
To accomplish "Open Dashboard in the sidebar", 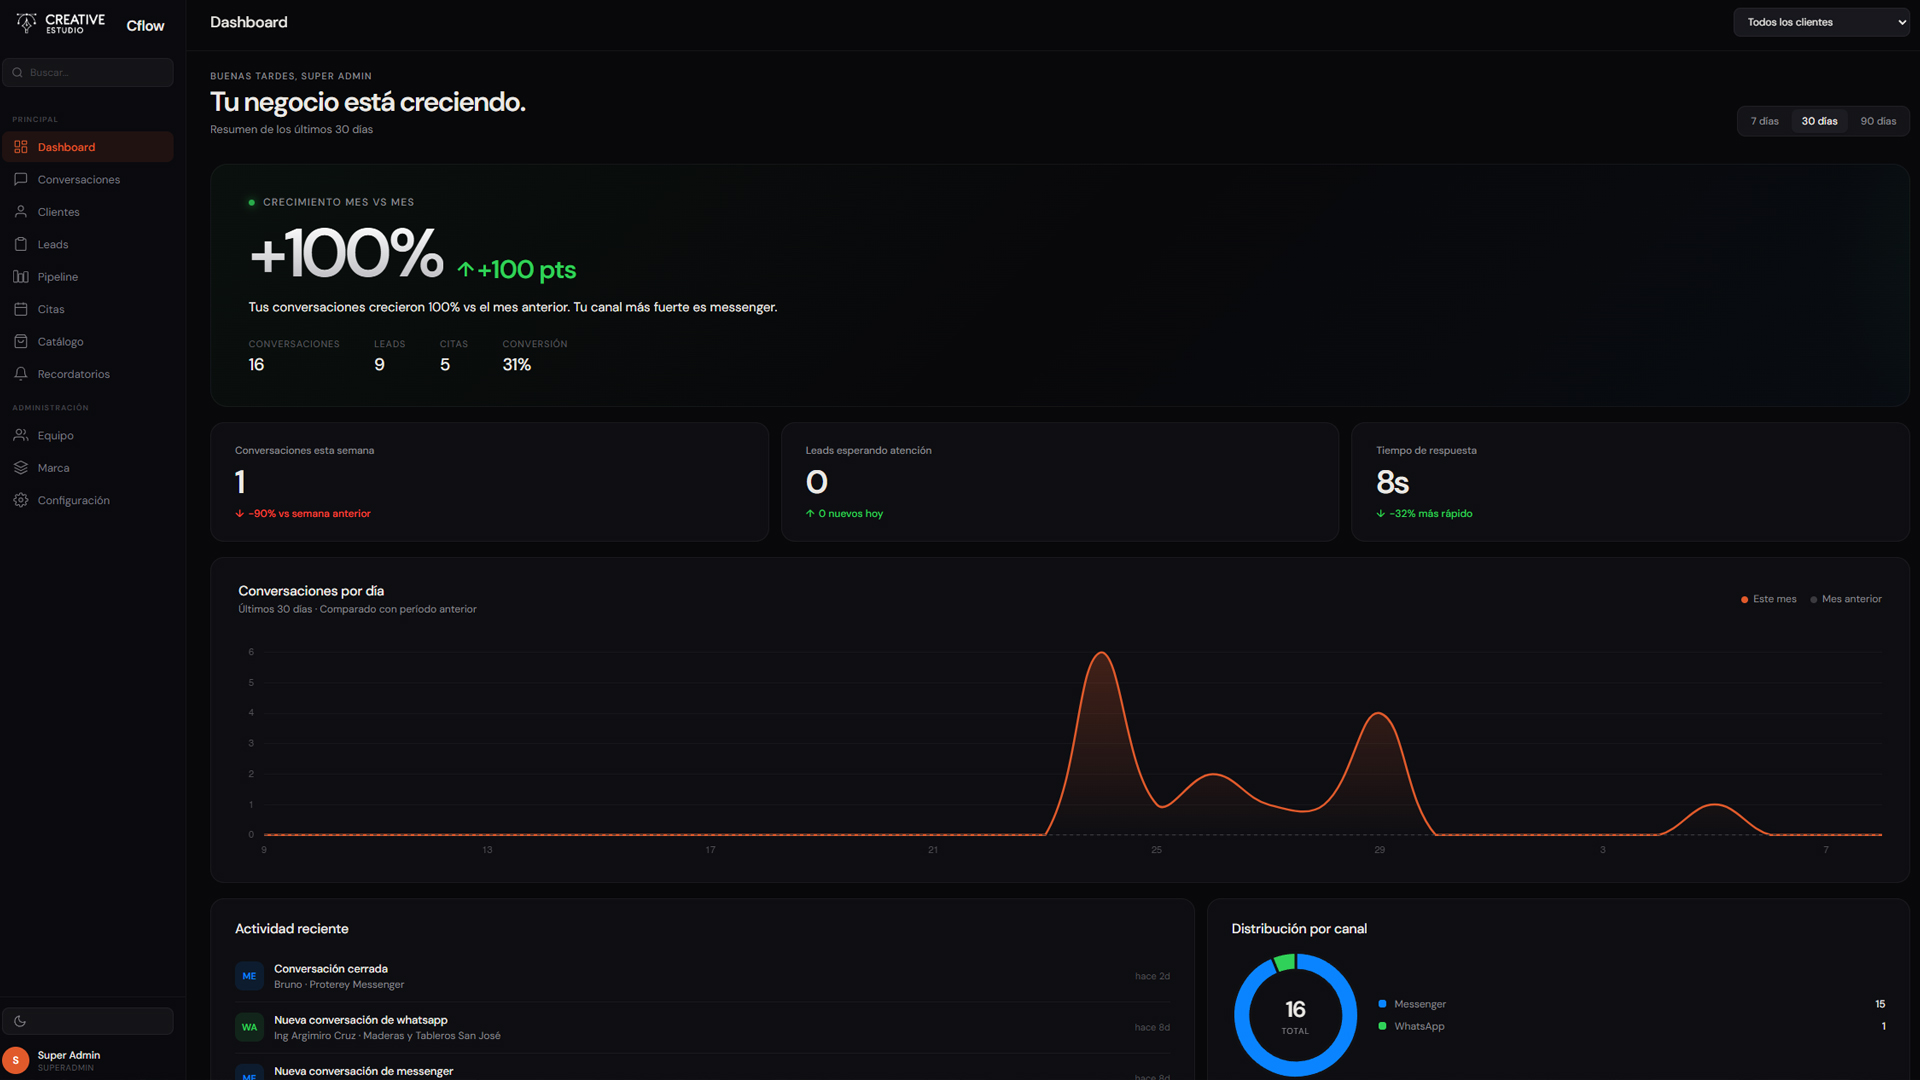I will (x=88, y=147).
